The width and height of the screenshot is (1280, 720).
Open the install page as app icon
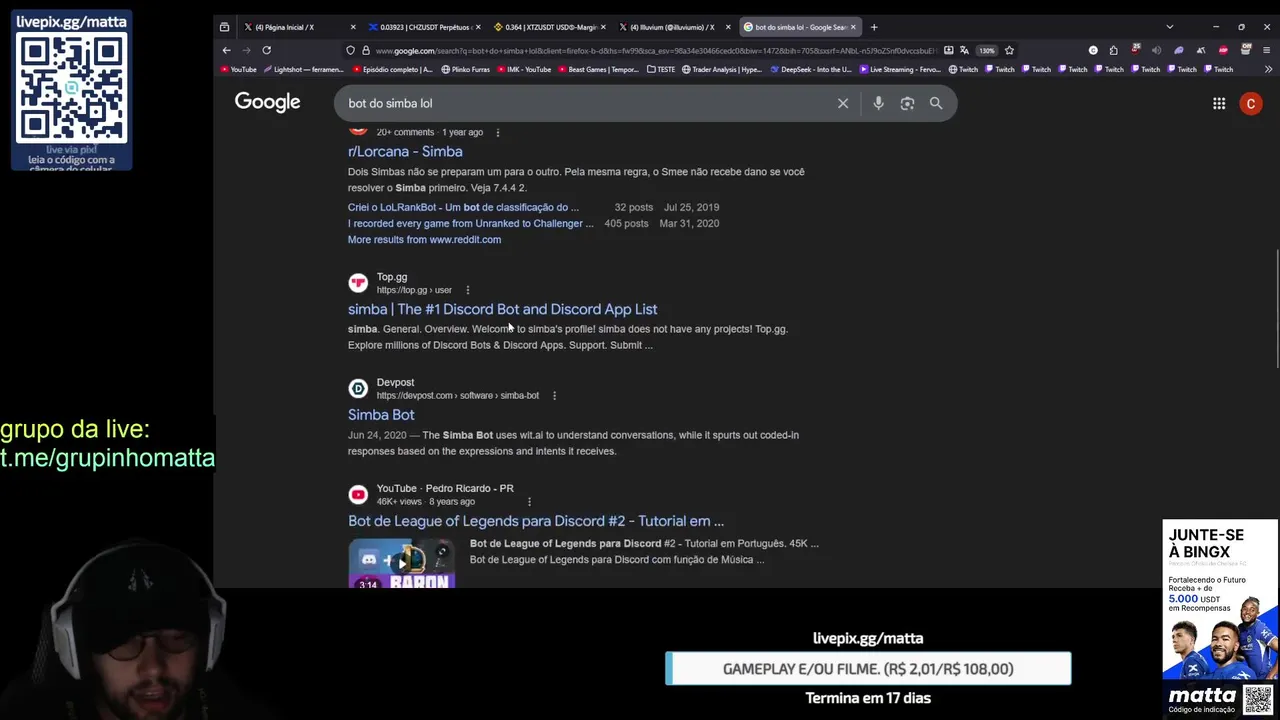(x=948, y=50)
